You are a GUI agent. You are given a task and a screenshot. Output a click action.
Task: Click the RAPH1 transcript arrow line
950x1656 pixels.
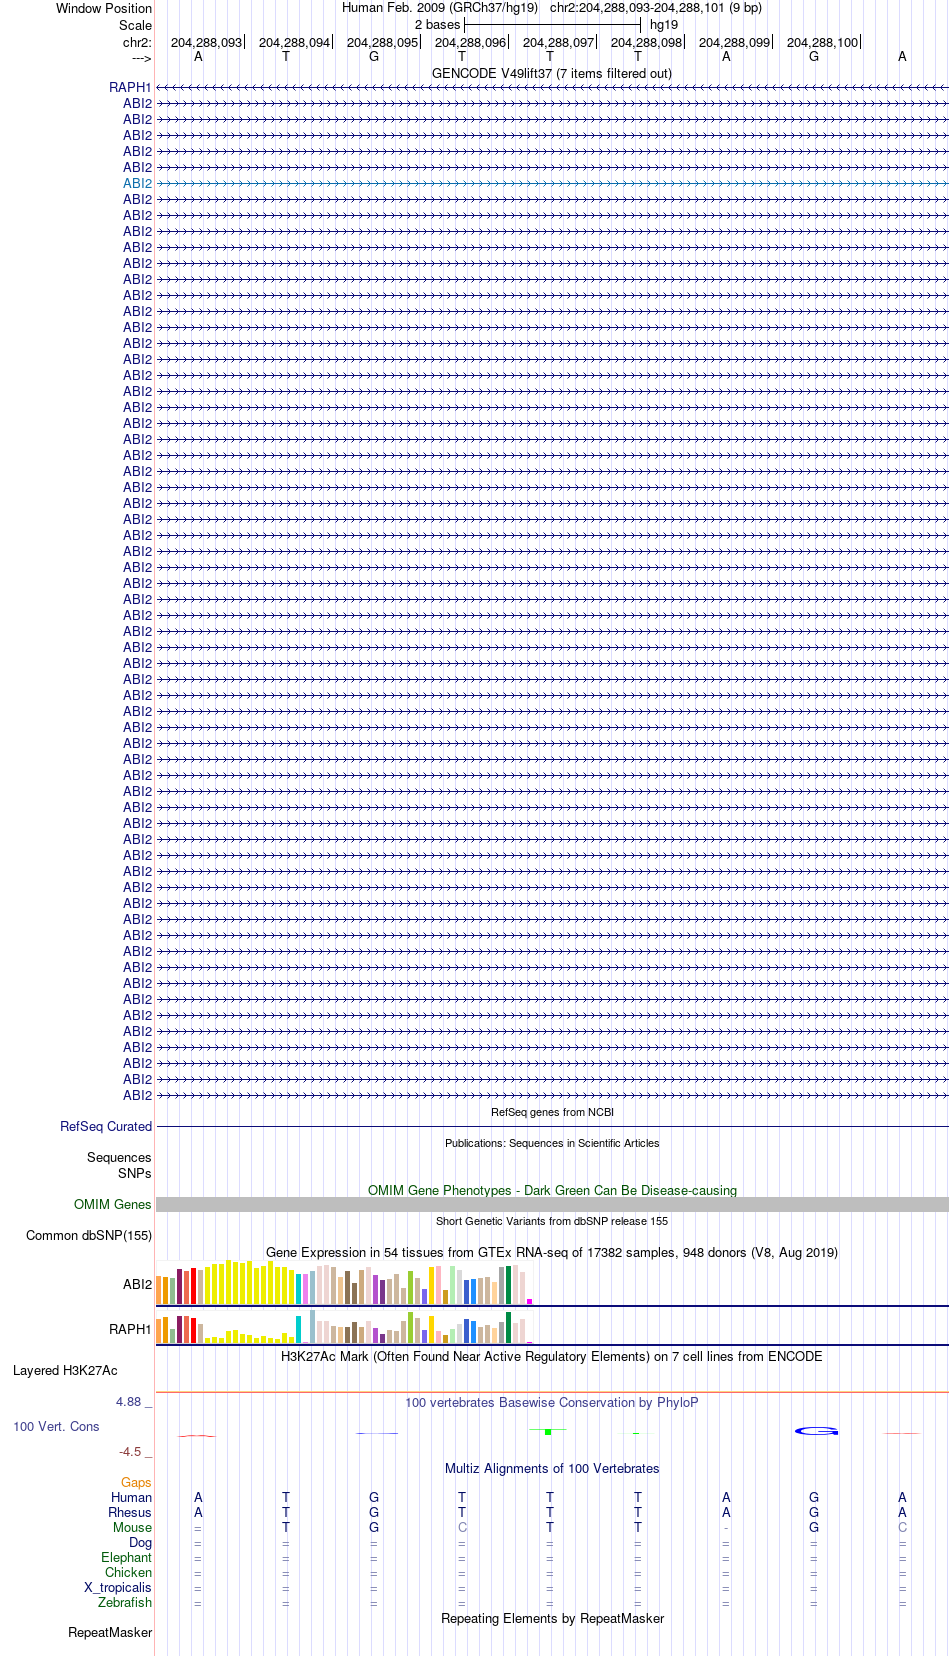(x=552, y=88)
